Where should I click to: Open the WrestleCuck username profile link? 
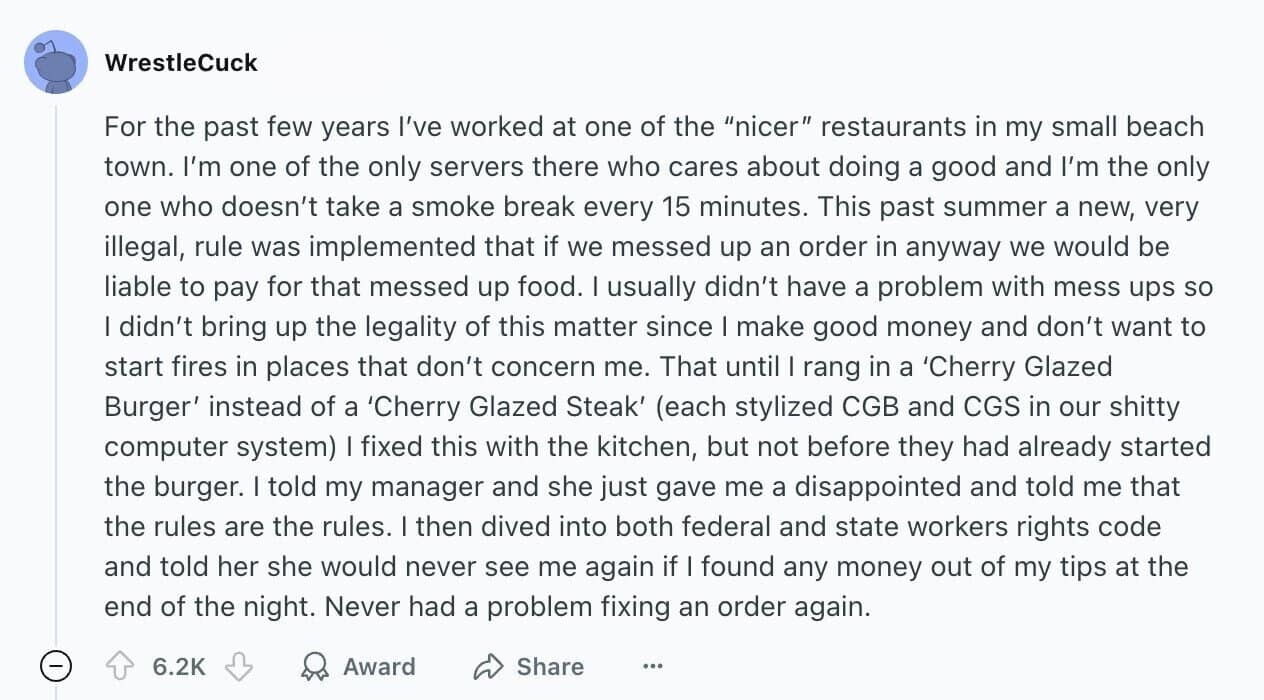(x=181, y=62)
